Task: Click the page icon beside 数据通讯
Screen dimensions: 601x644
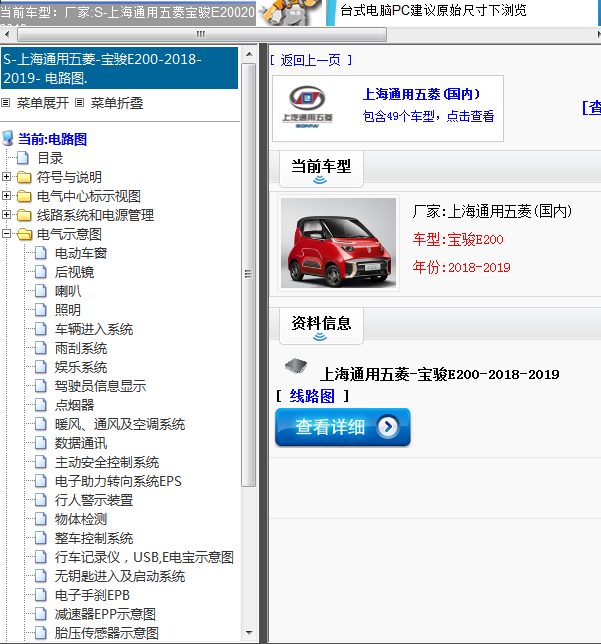Action: click(x=40, y=443)
